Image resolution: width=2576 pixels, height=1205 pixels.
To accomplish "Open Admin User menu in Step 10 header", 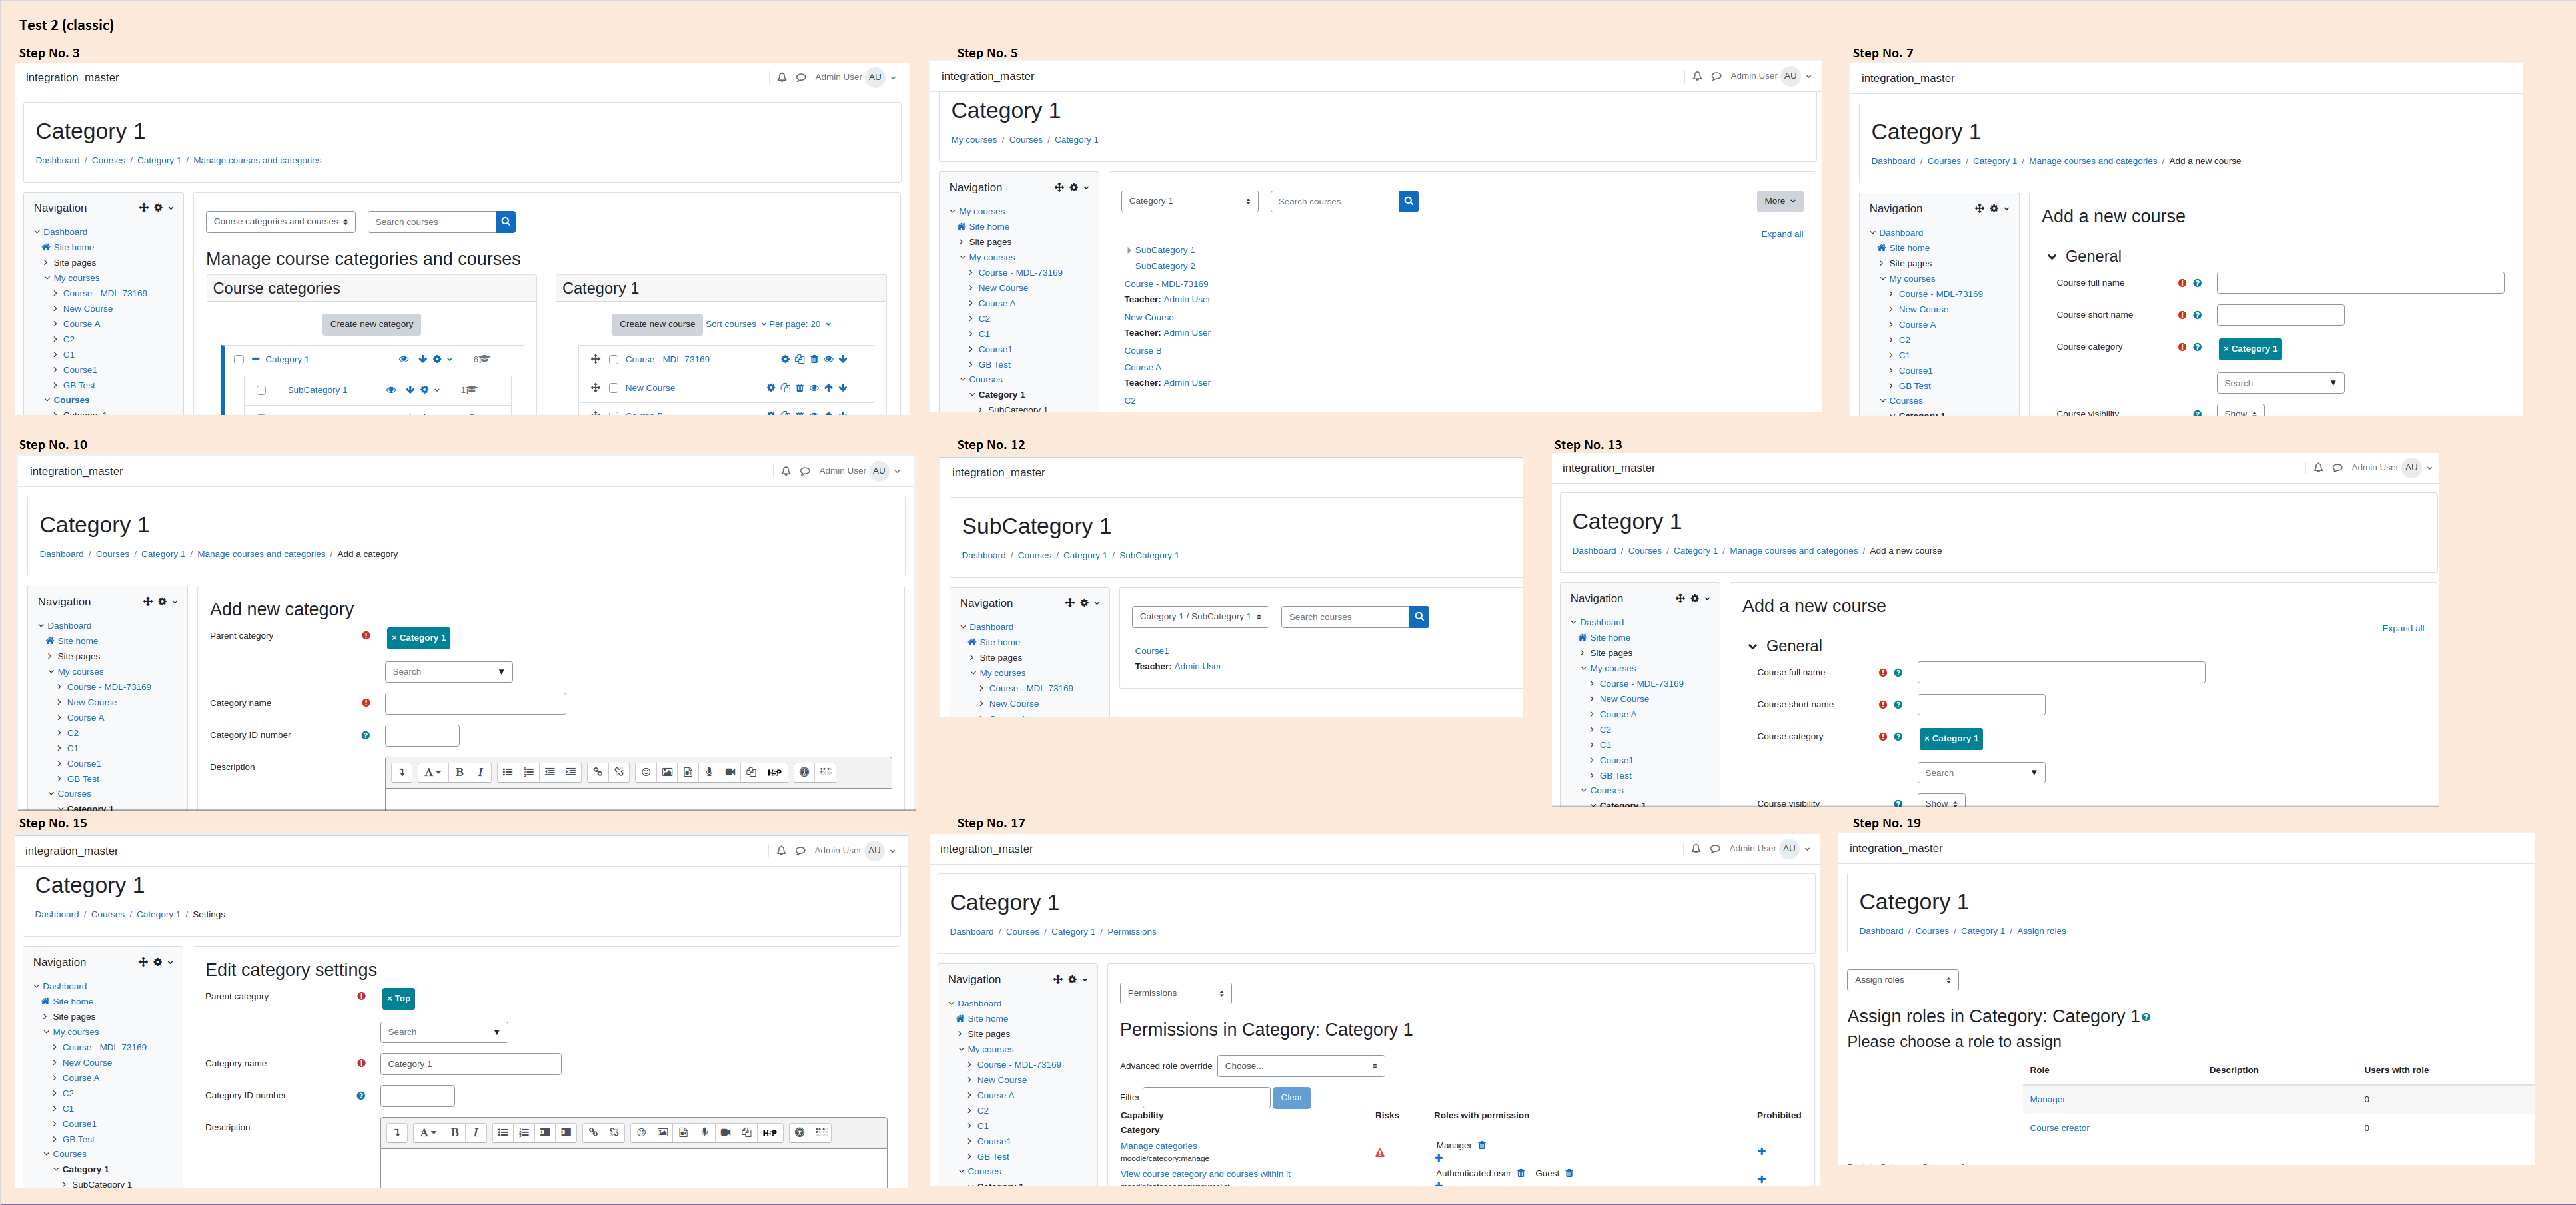I will (x=859, y=471).
